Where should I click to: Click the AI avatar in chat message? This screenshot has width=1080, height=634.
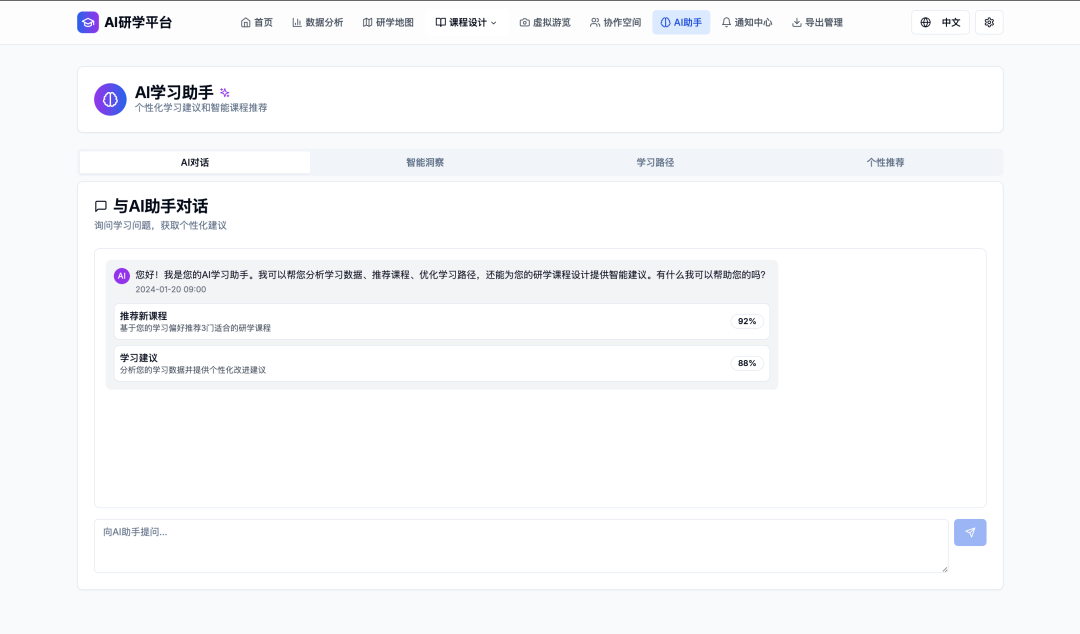(x=122, y=275)
